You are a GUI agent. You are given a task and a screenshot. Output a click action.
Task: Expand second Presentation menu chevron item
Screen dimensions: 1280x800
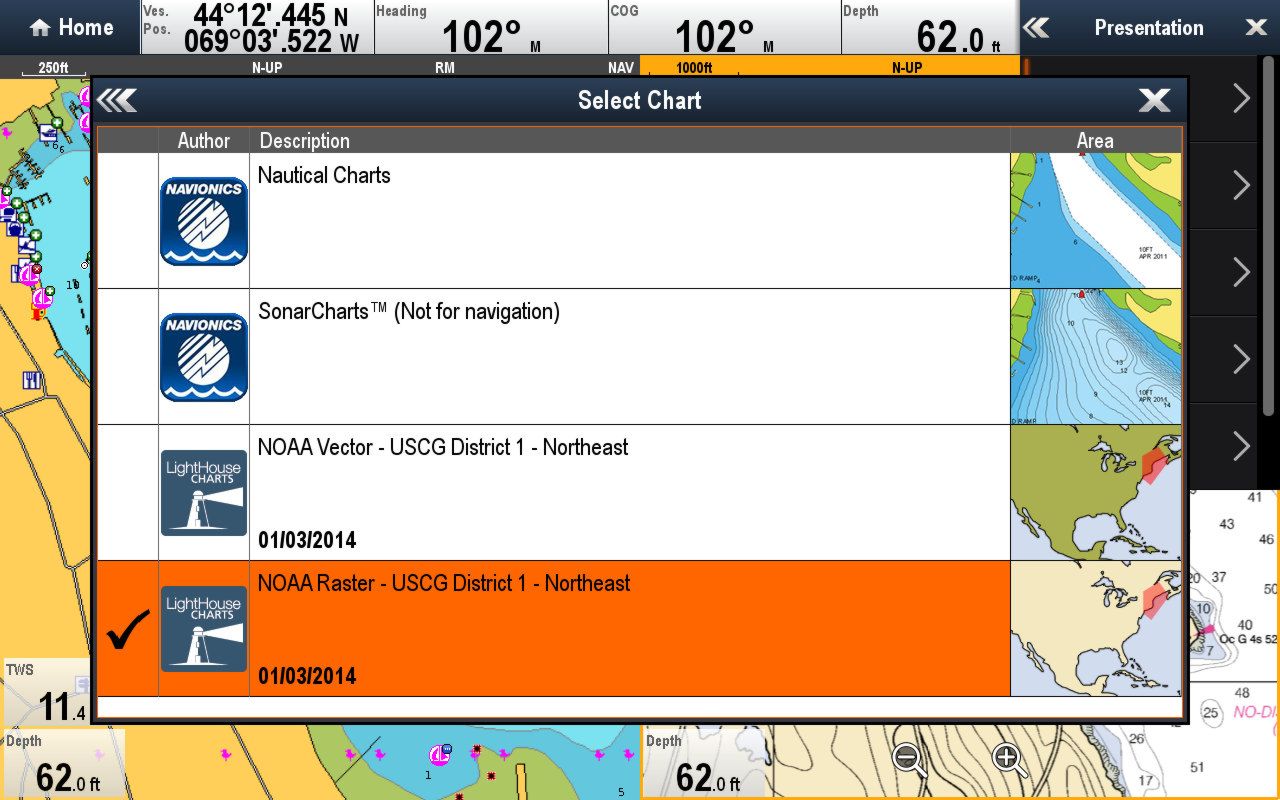click(1241, 185)
